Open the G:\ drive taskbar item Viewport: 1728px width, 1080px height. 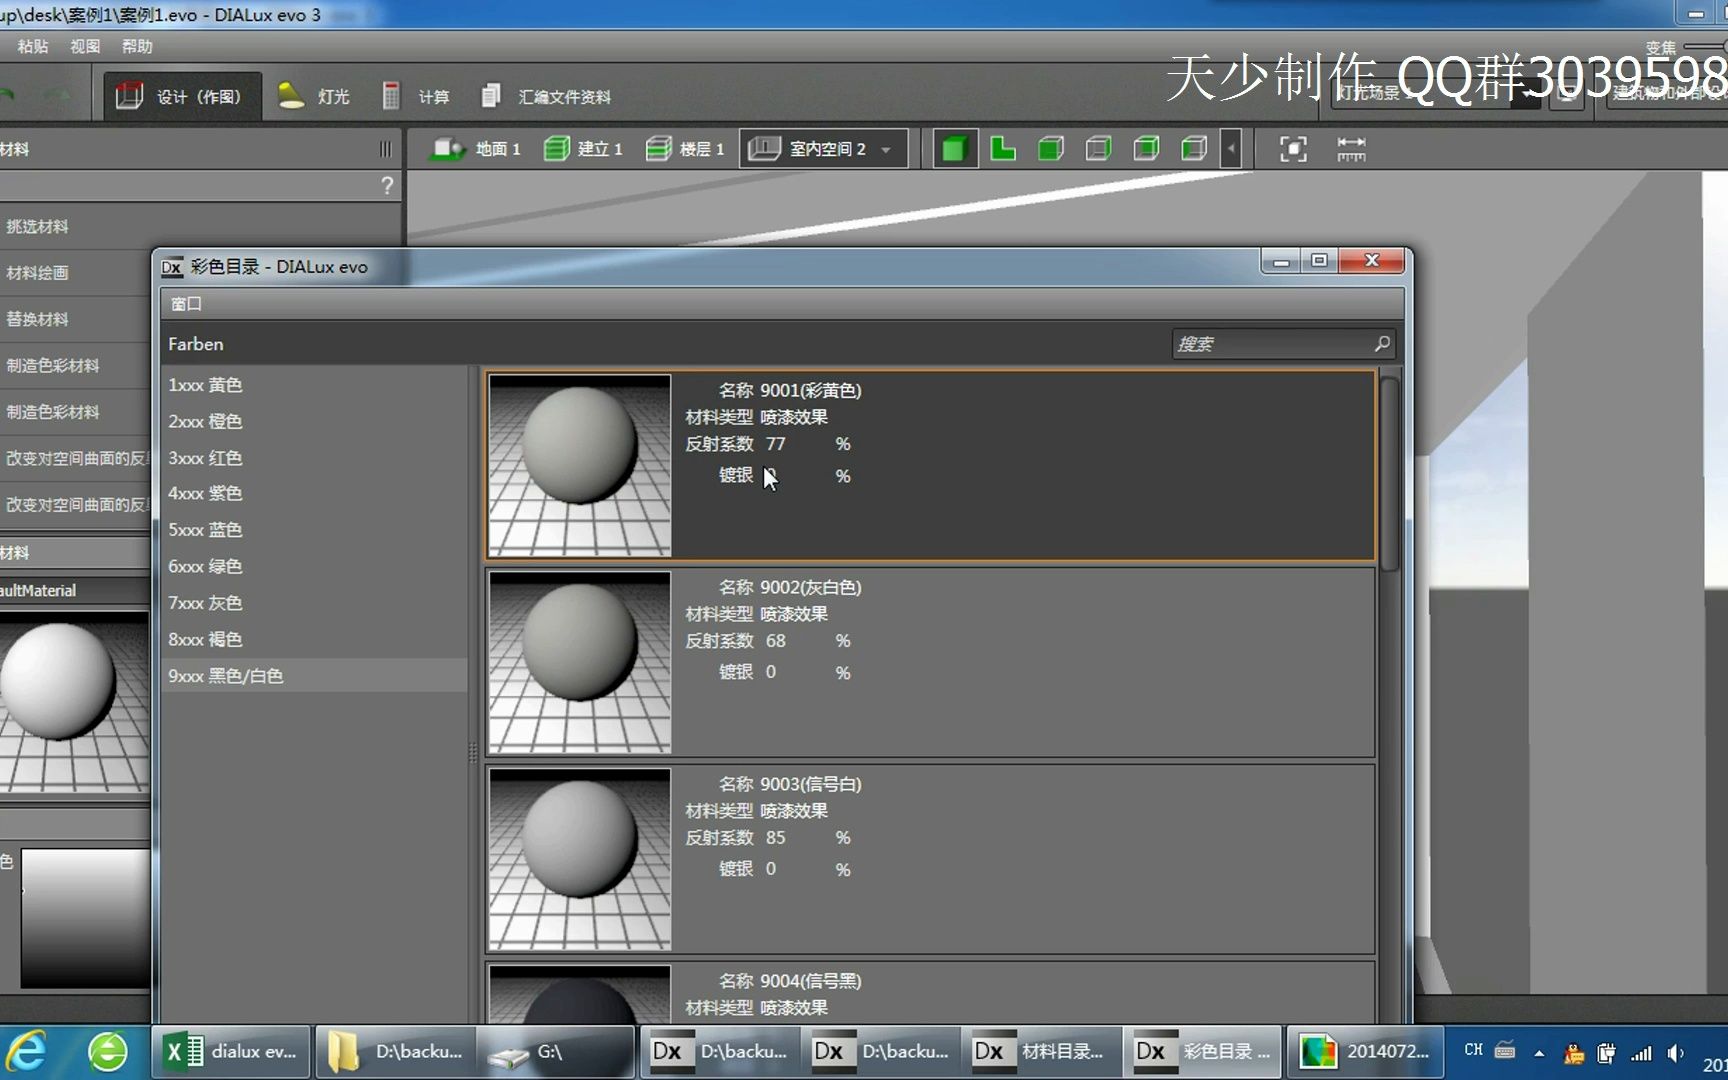pyautogui.click(x=556, y=1052)
